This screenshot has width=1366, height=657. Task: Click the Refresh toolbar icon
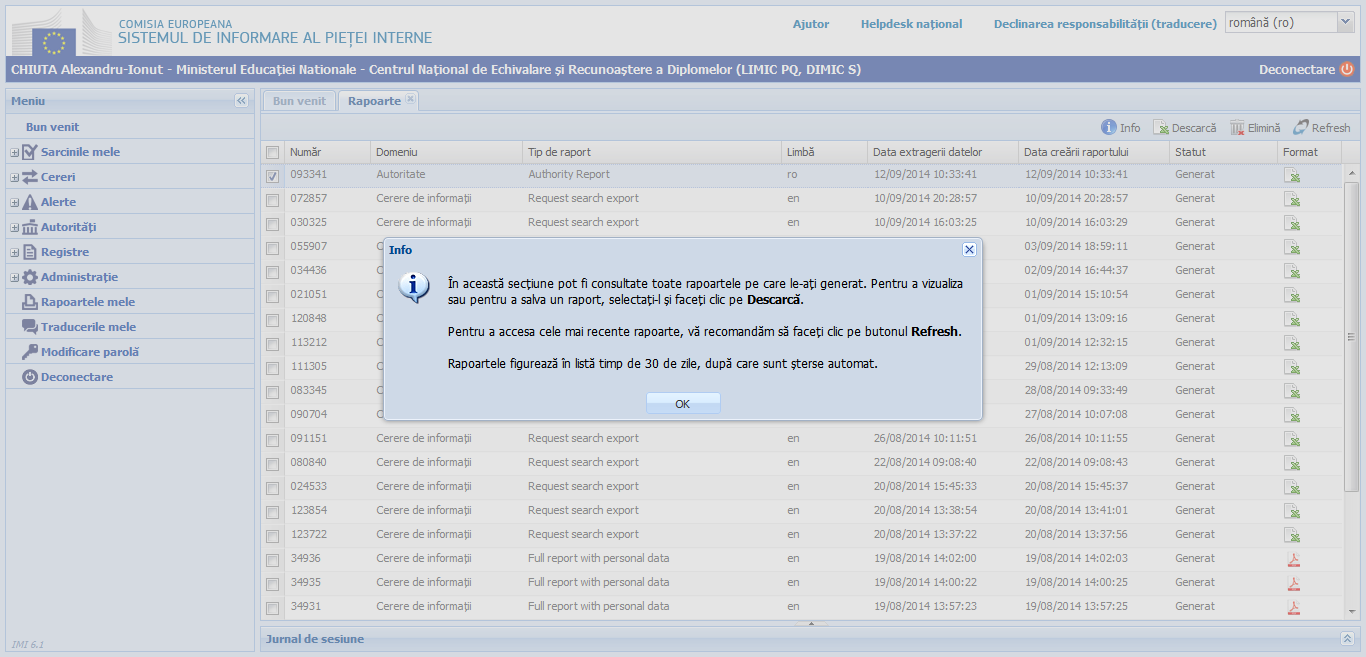click(x=1301, y=128)
